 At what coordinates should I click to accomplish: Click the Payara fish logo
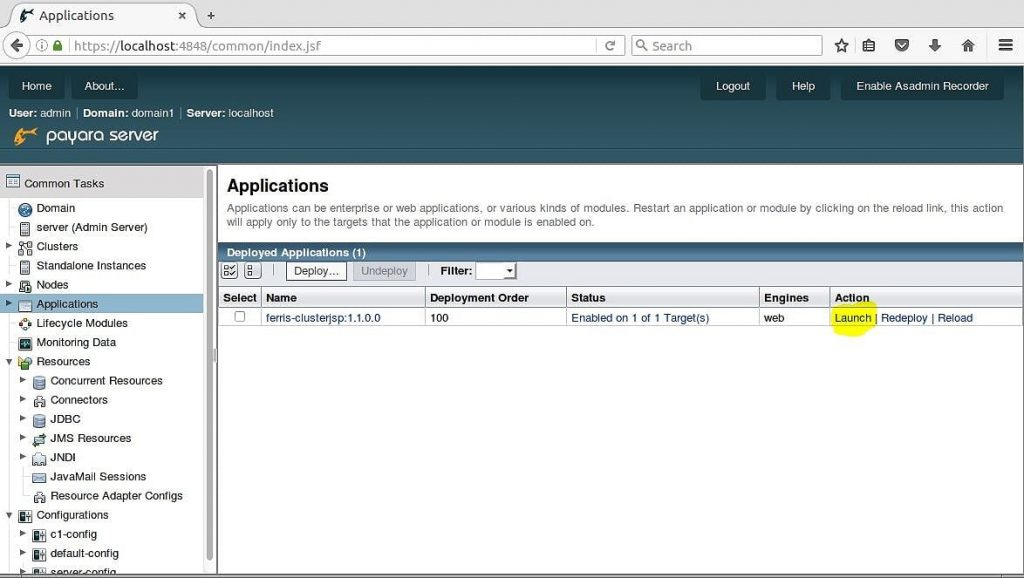25,136
